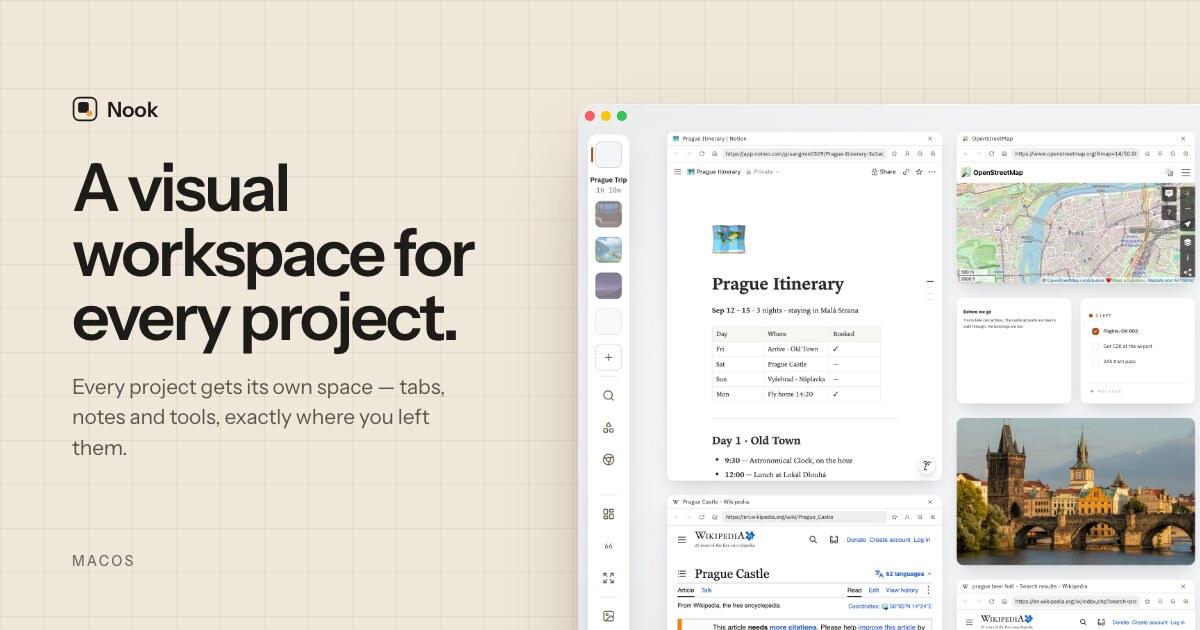Click the Notion window URL address bar

803,154
